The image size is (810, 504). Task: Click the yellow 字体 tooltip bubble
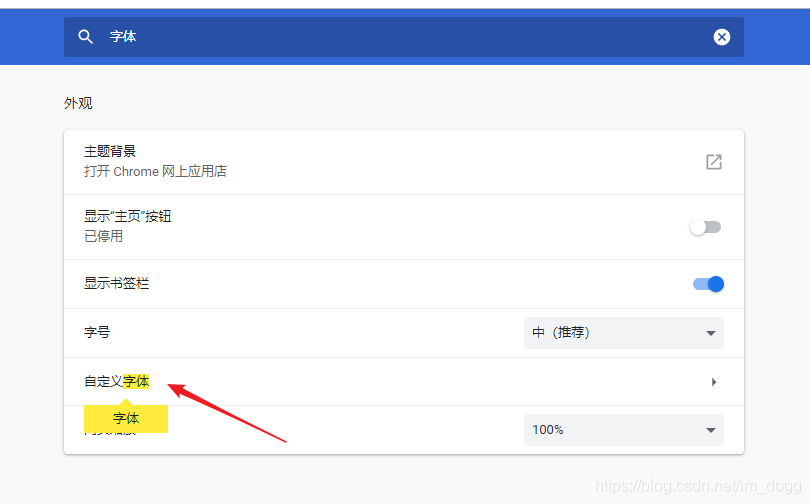point(126,418)
